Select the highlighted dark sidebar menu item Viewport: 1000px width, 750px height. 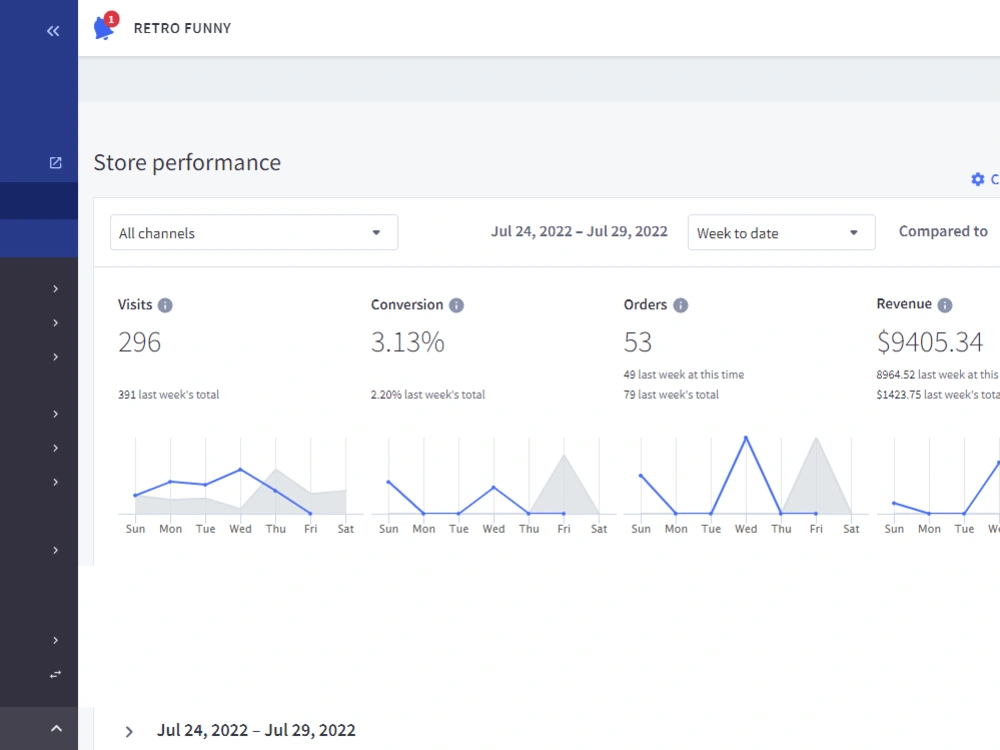pos(39,201)
